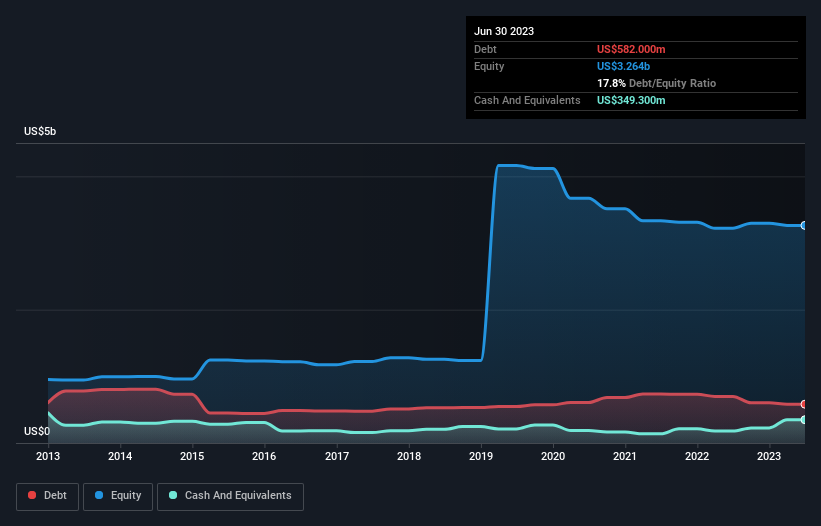Click the 2016 x-axis label
The image size is (821, 526).
click(x=264, y=456)
